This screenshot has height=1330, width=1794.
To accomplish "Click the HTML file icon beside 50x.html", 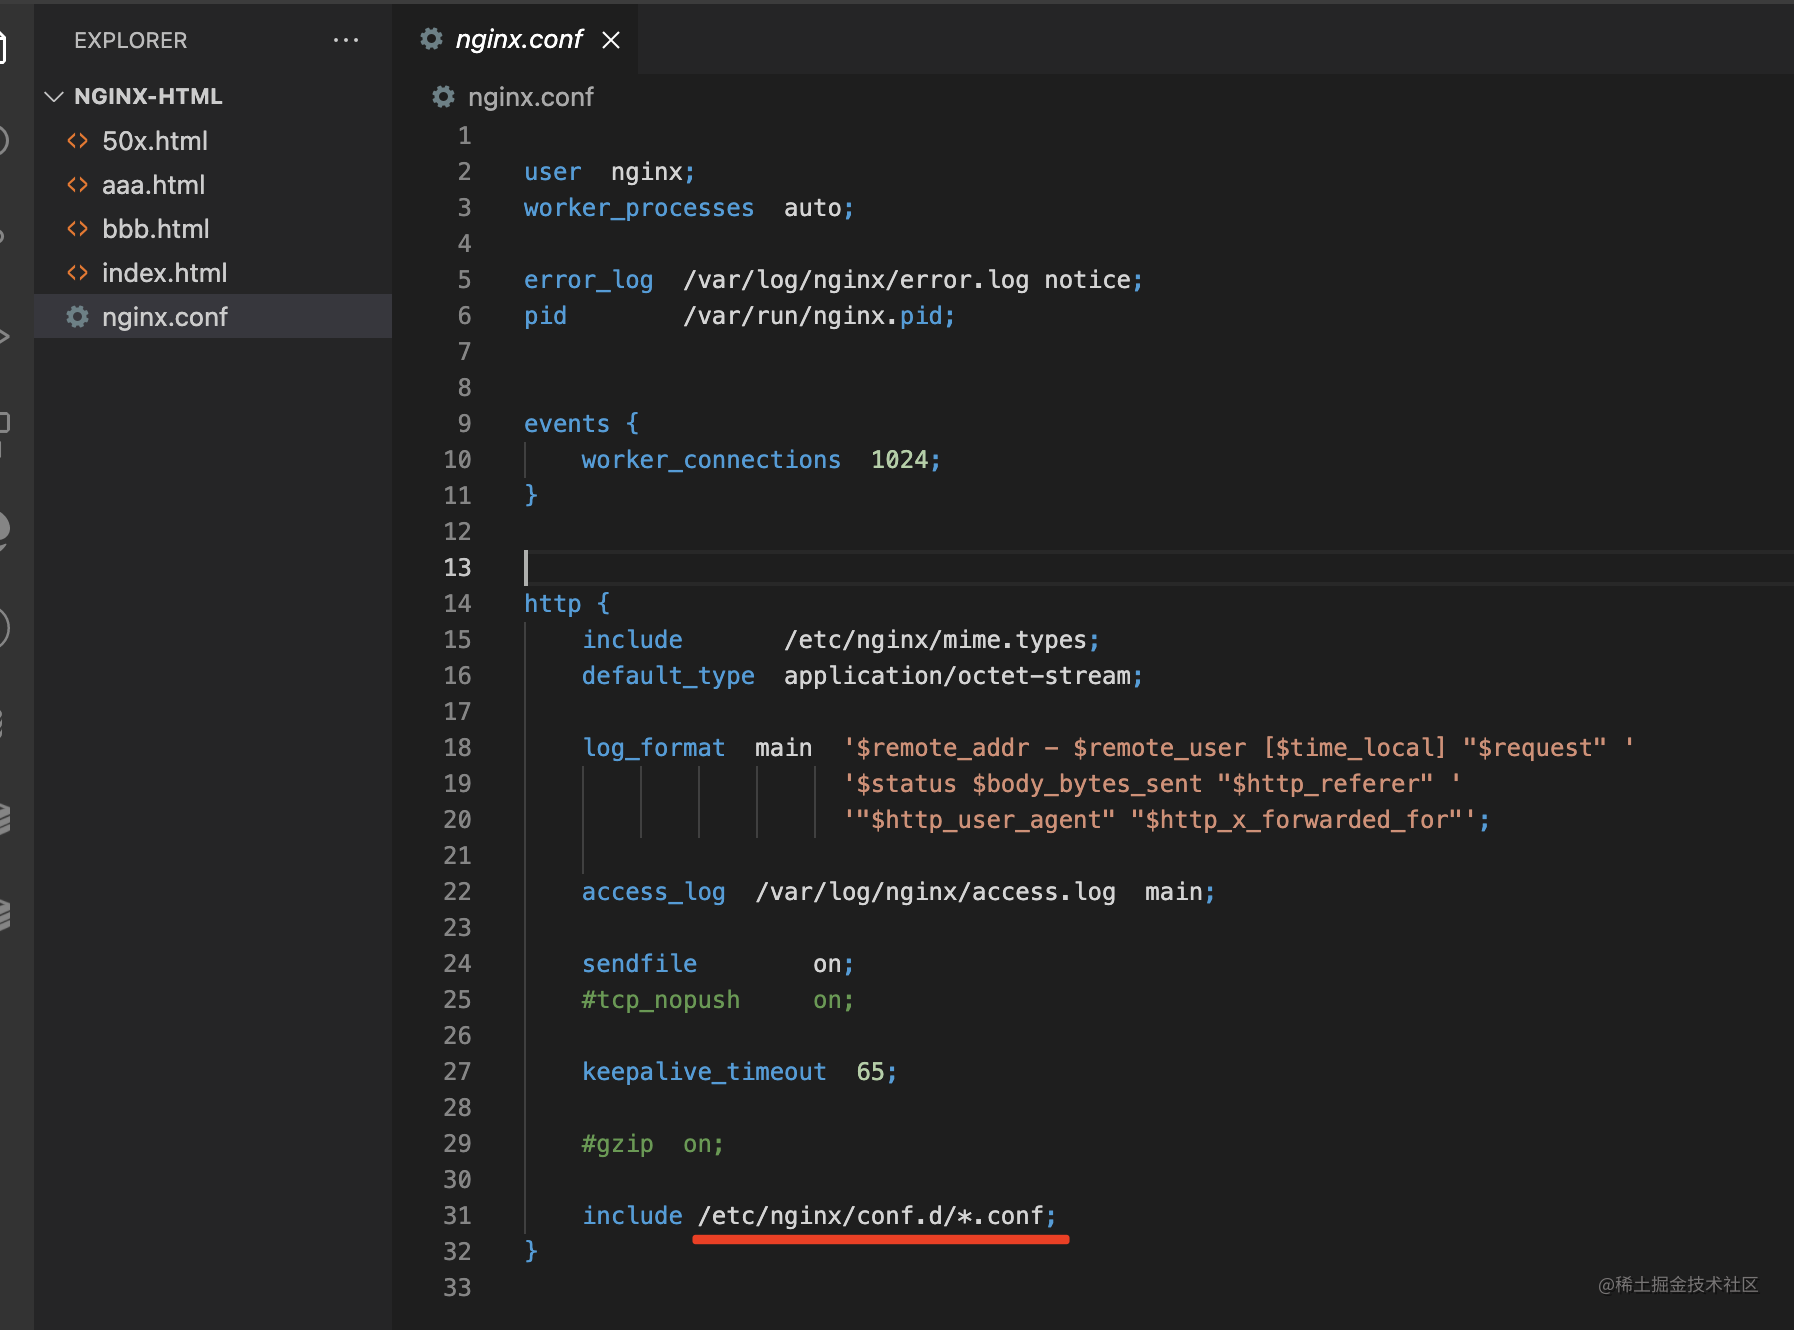I will (77, 141).
